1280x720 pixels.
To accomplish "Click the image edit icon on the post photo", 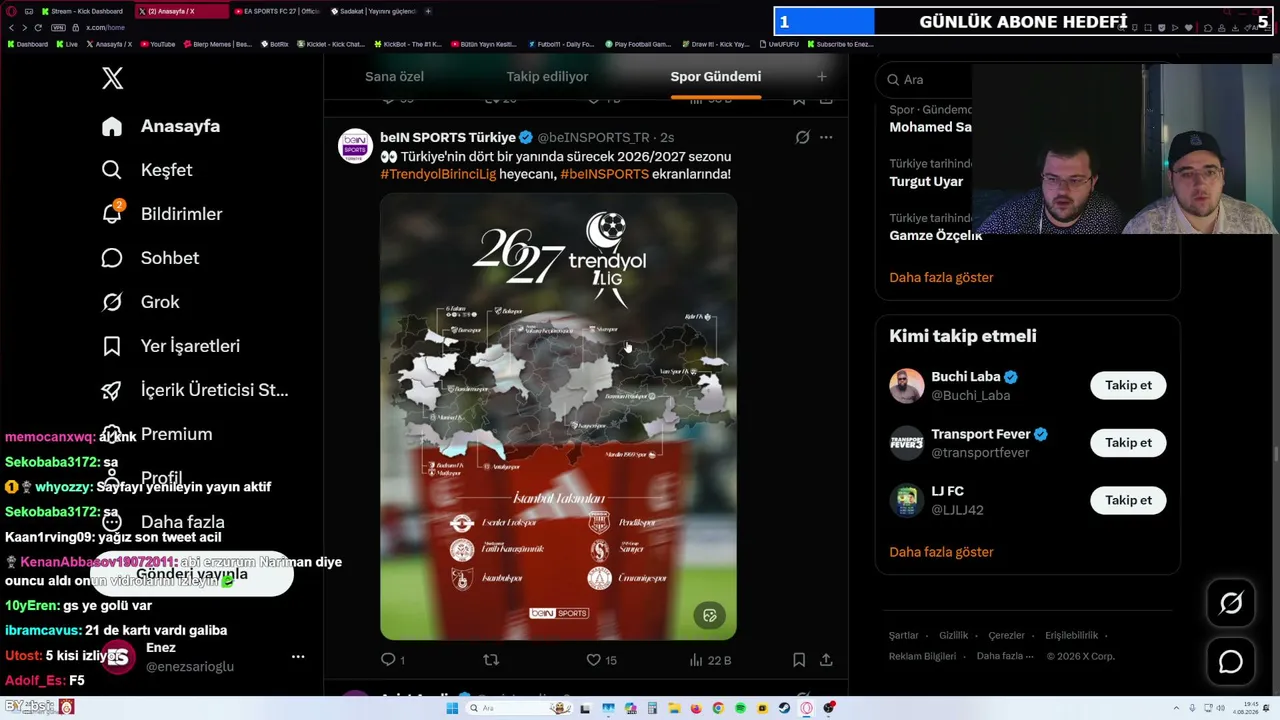I will click(710, 615).
